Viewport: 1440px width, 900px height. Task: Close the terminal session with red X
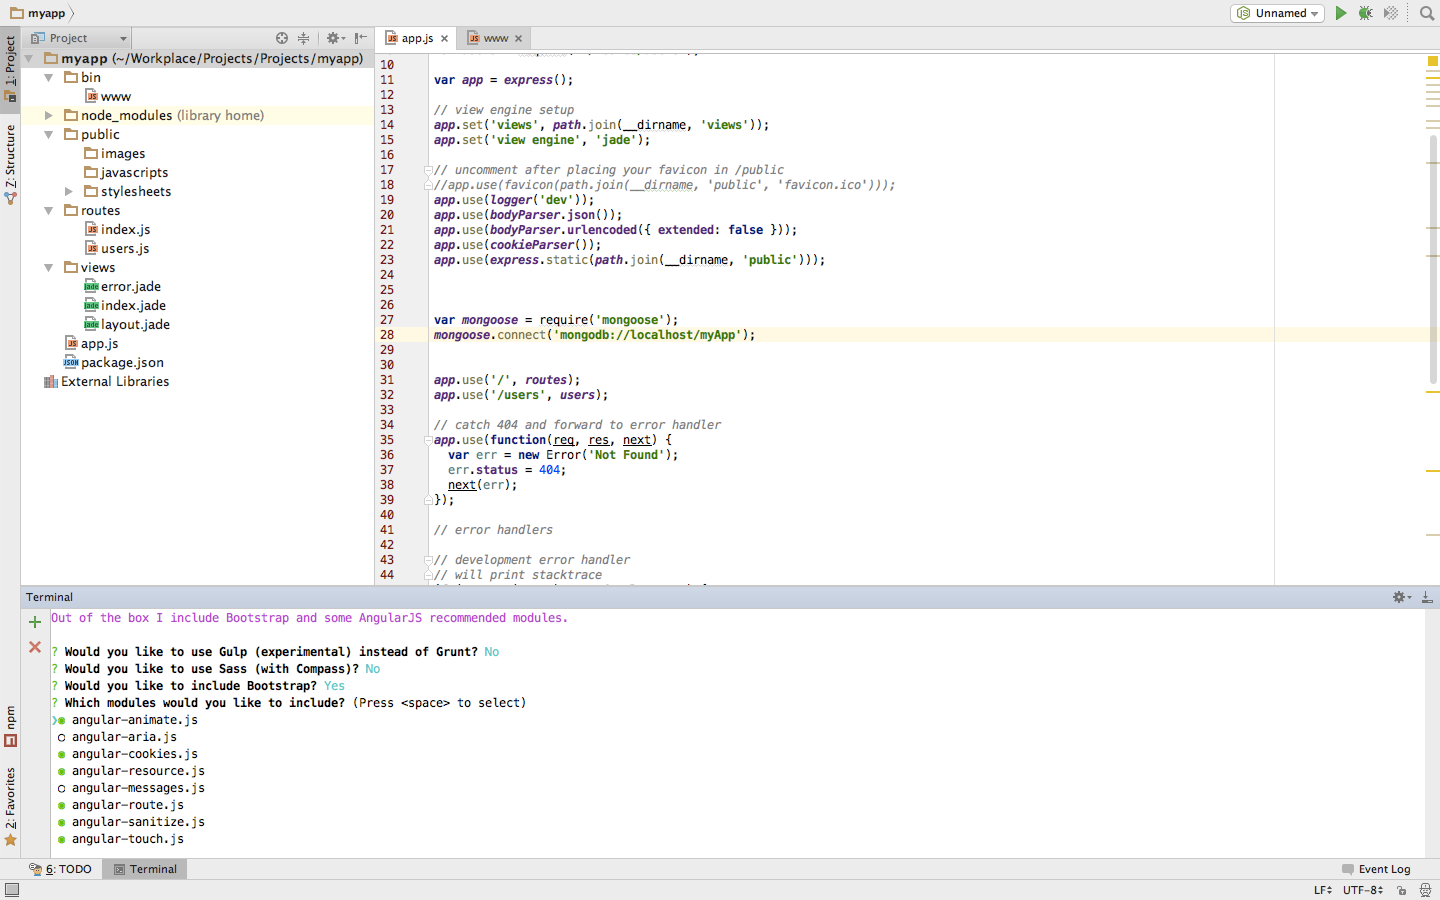coord(35,647)
